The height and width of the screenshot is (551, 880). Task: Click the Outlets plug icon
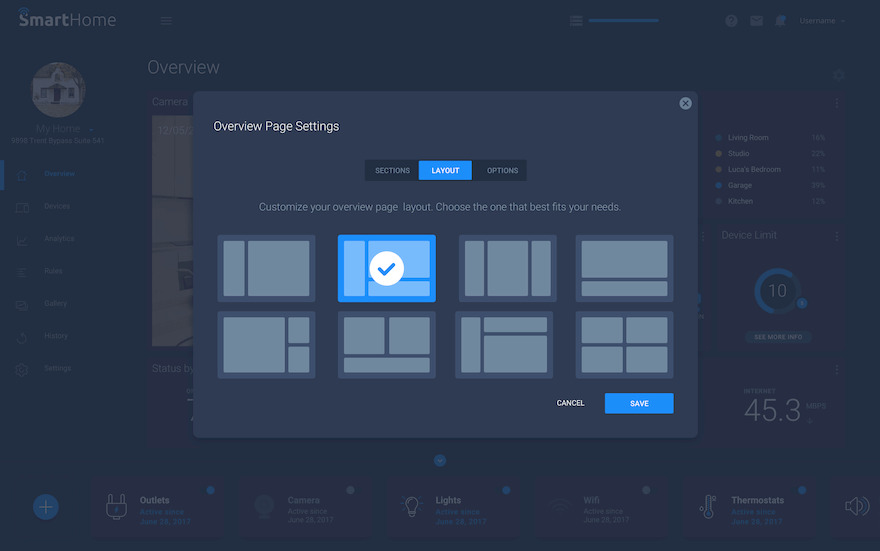[116, 507]
